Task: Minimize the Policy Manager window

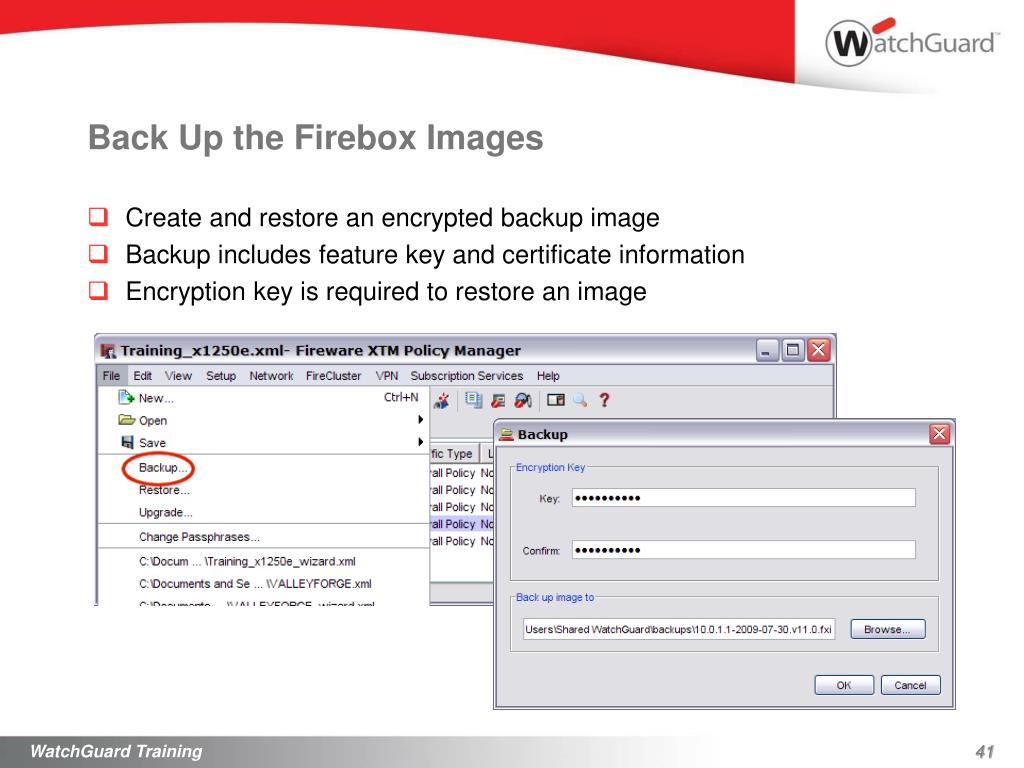Action: tap(767, 351)
